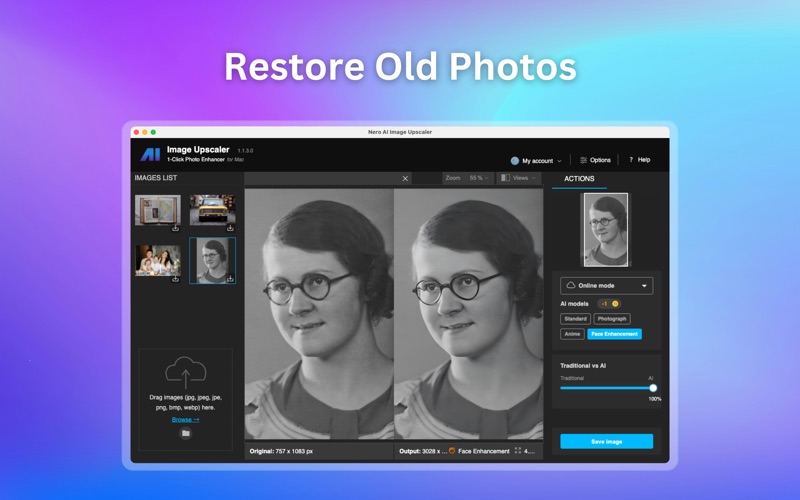The height and width of the screenshot is (500, 800).
Task: Click the Browse link
Action: (x=185, y=419)
